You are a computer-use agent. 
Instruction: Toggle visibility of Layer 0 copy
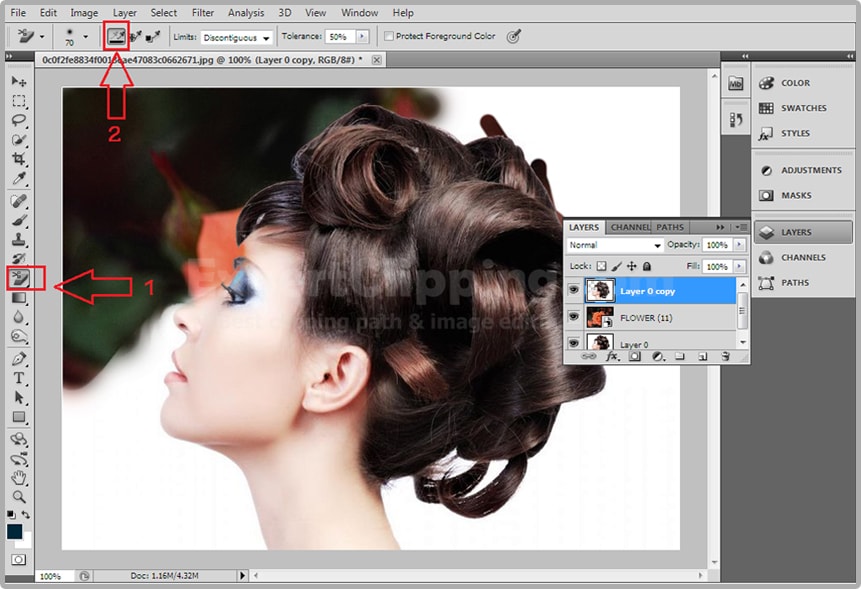point(573,290)
